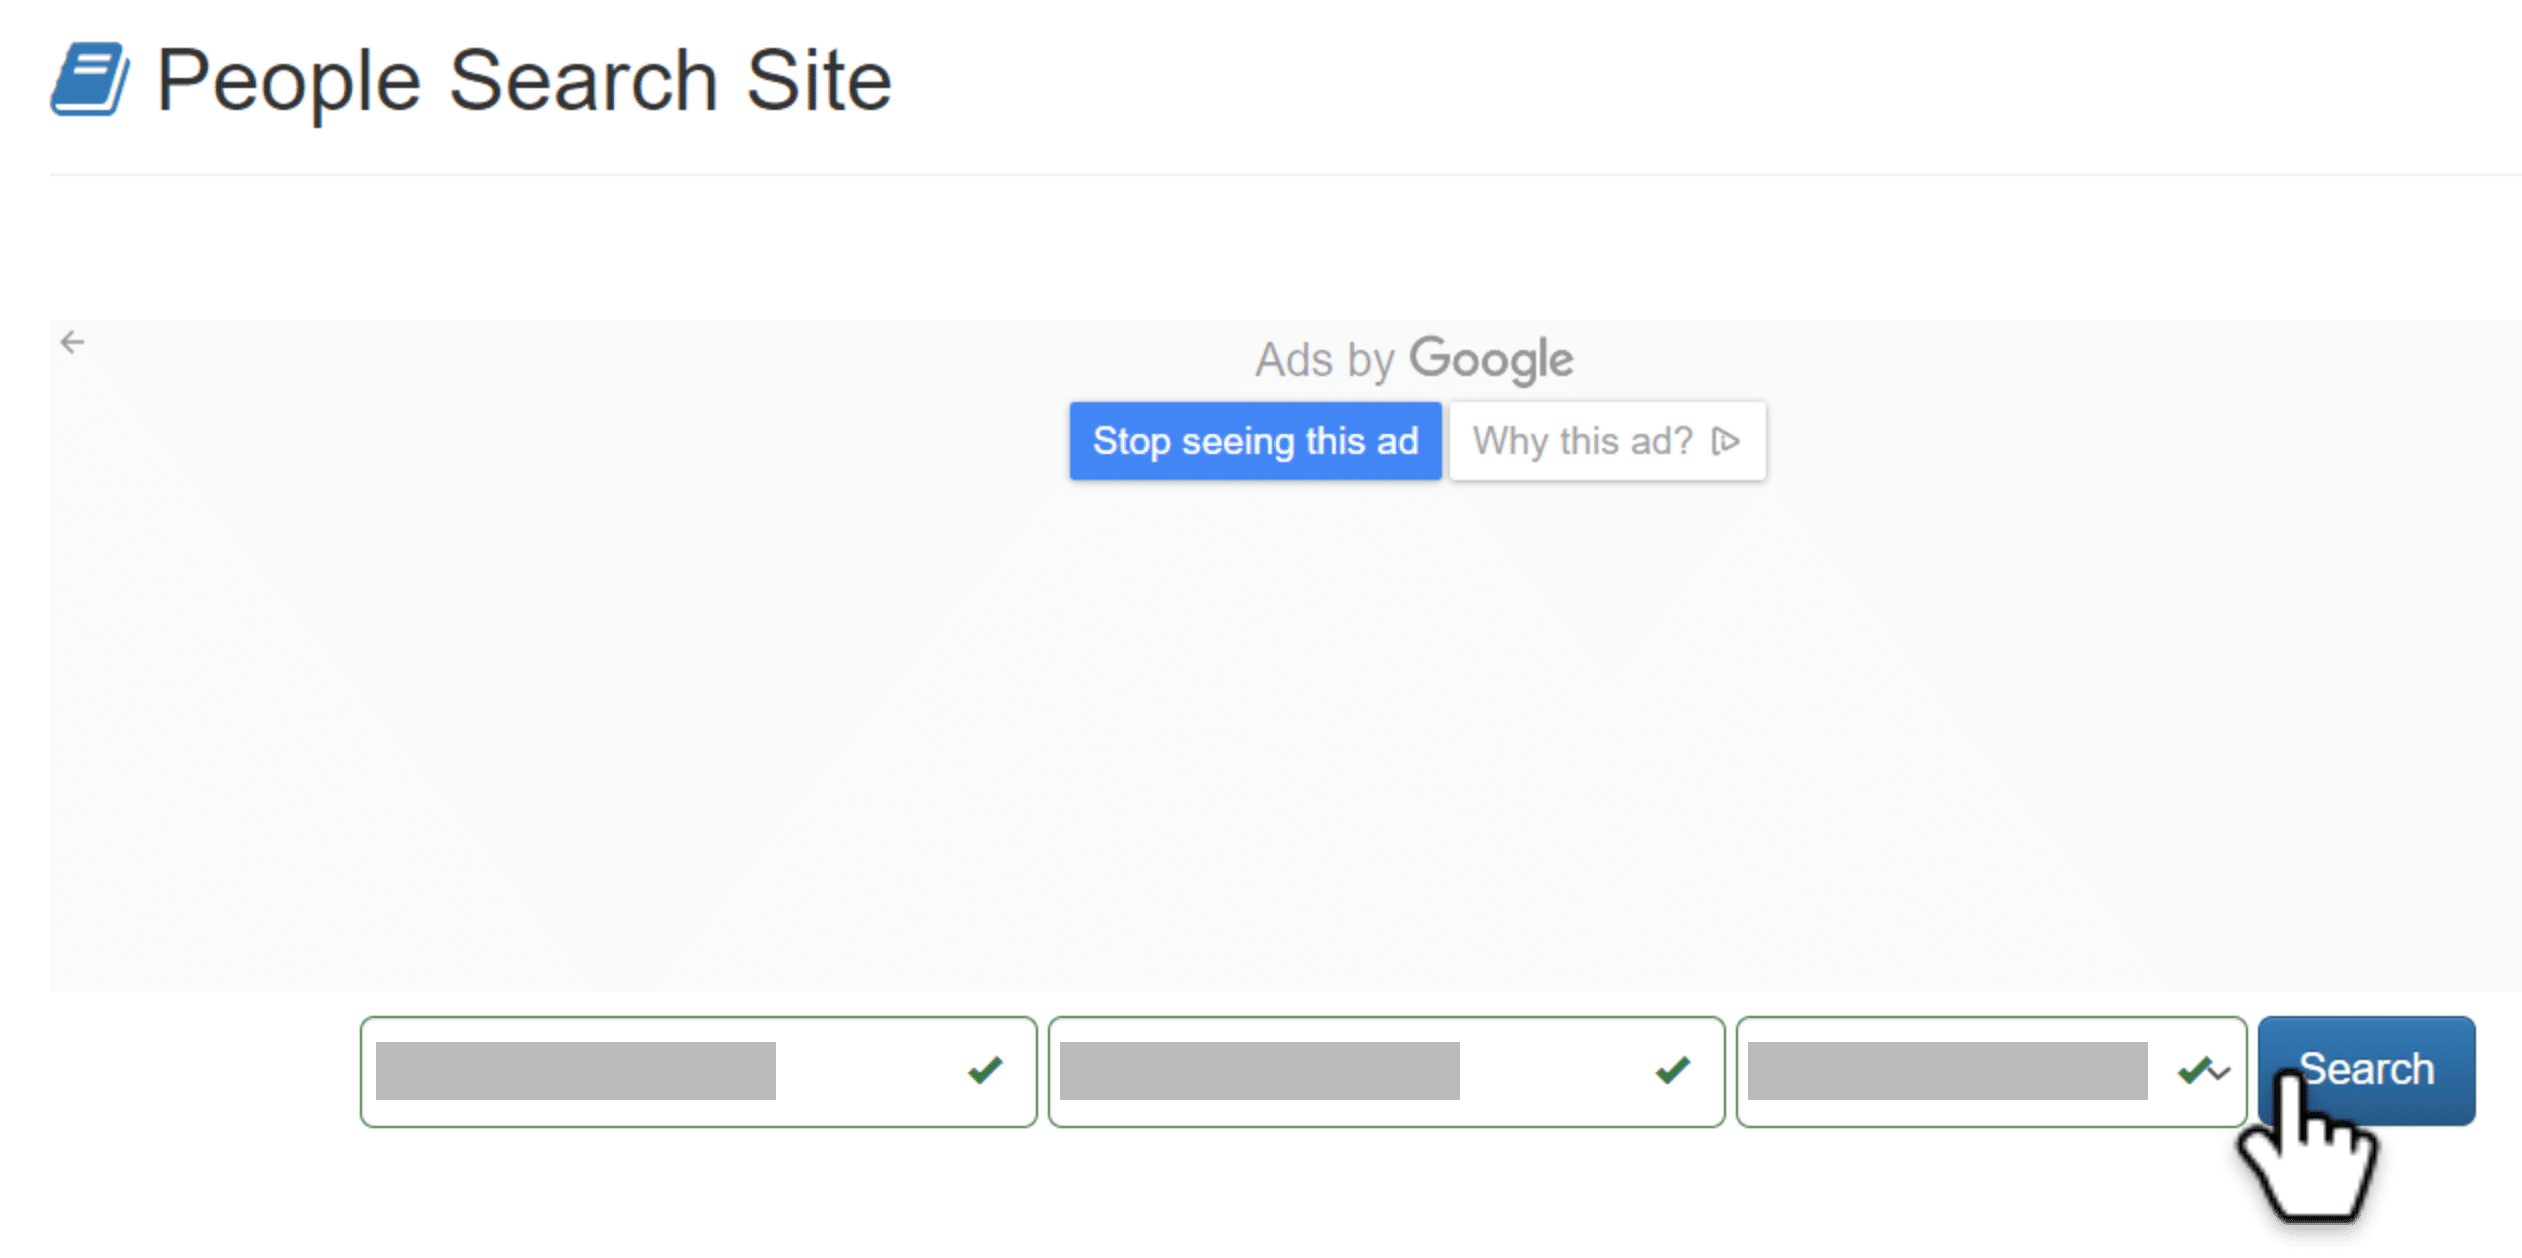2522x1258 pixels.
Task: Click the first search input field
Action: pyautogui.click(x=698, y=1072)
